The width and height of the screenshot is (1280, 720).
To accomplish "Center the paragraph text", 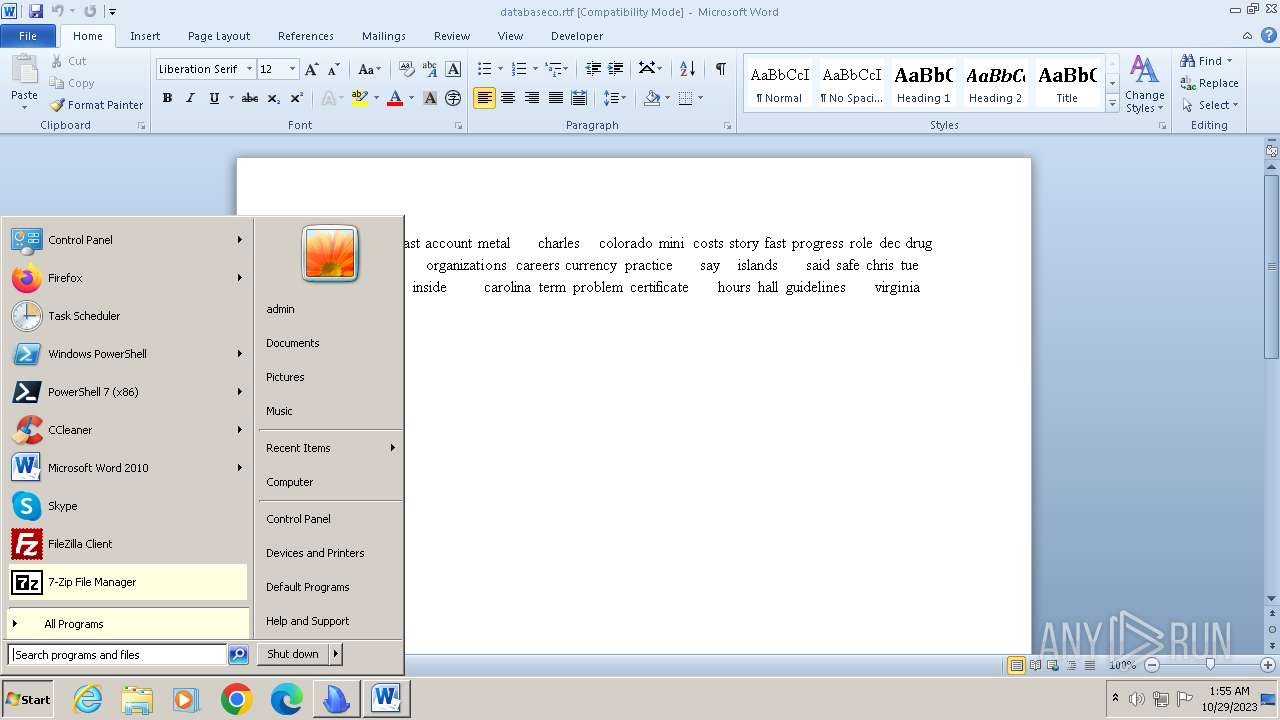I will [x=508, y=98].
